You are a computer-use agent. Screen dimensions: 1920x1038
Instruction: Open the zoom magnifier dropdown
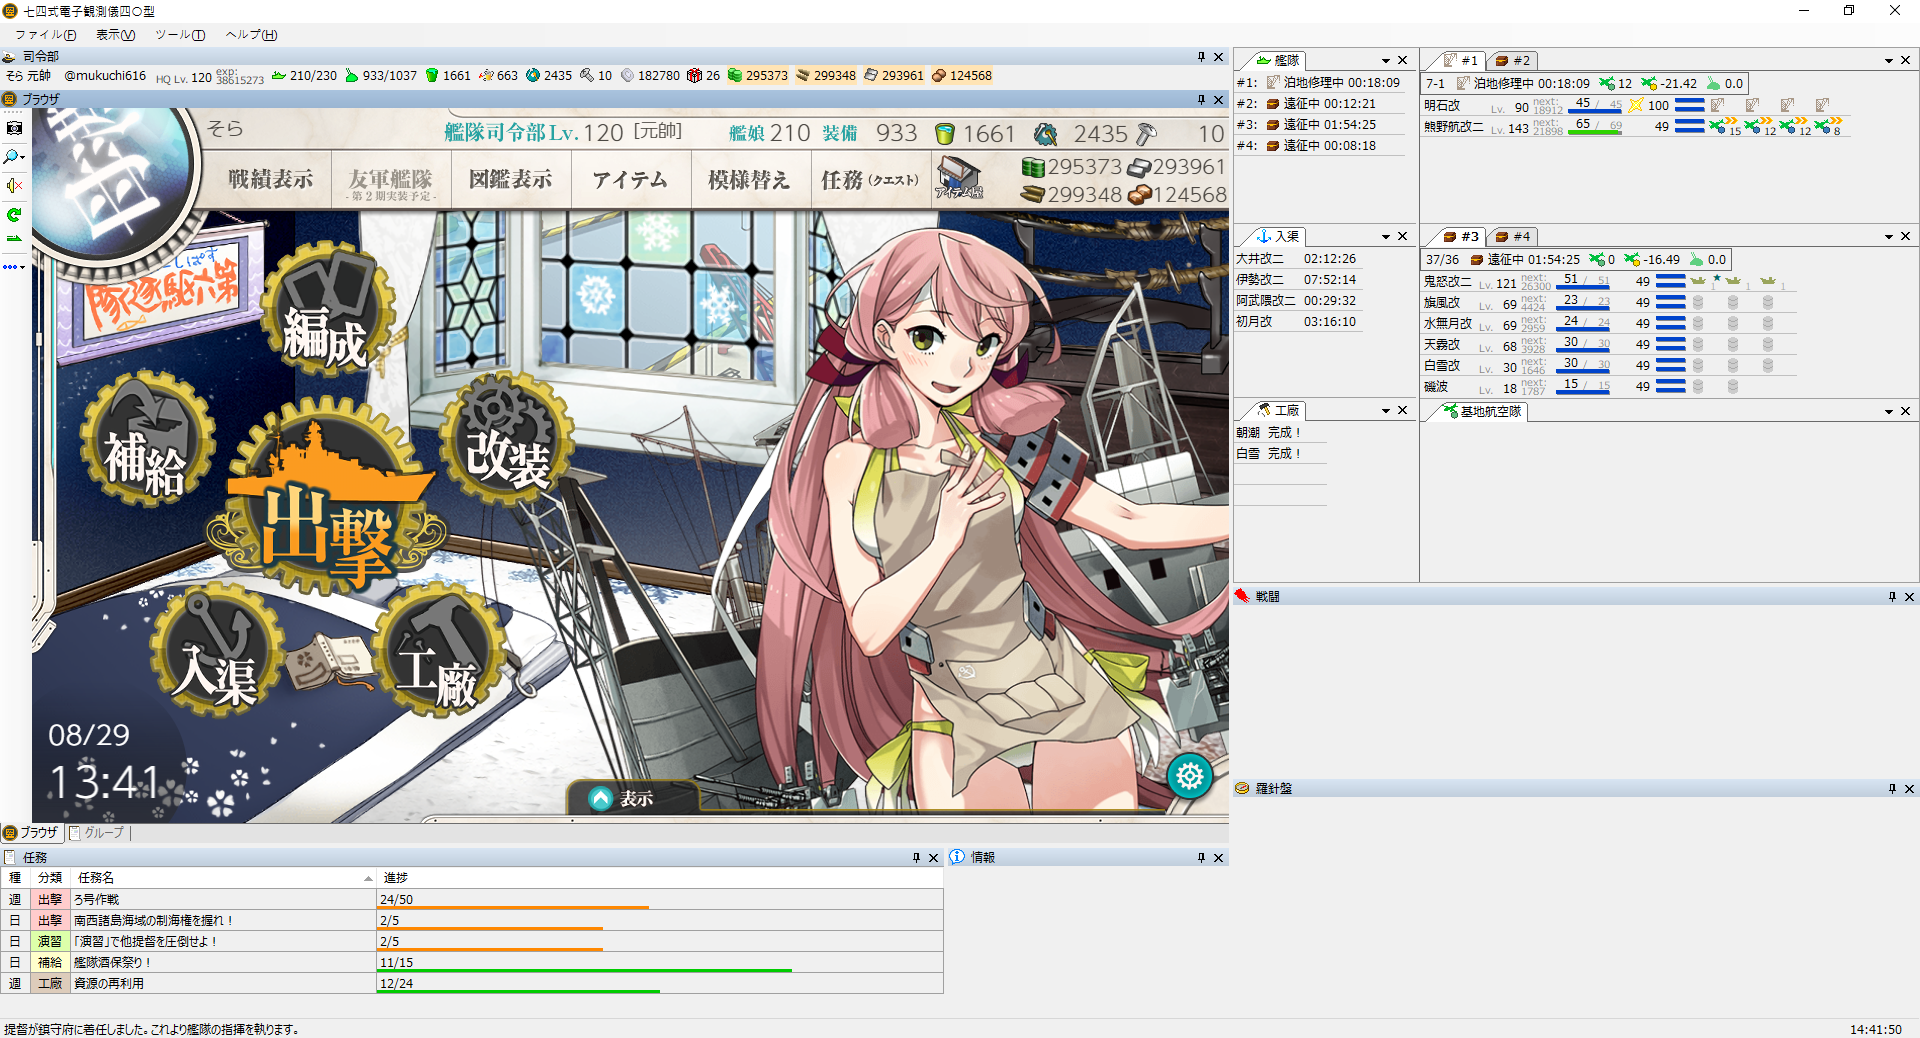[15, 157]
